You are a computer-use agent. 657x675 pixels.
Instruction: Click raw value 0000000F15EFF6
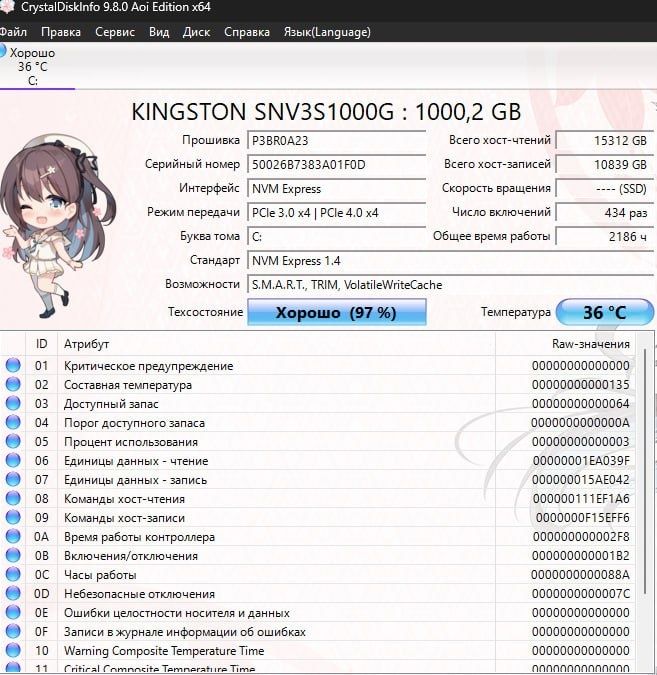tap(583, 517)
